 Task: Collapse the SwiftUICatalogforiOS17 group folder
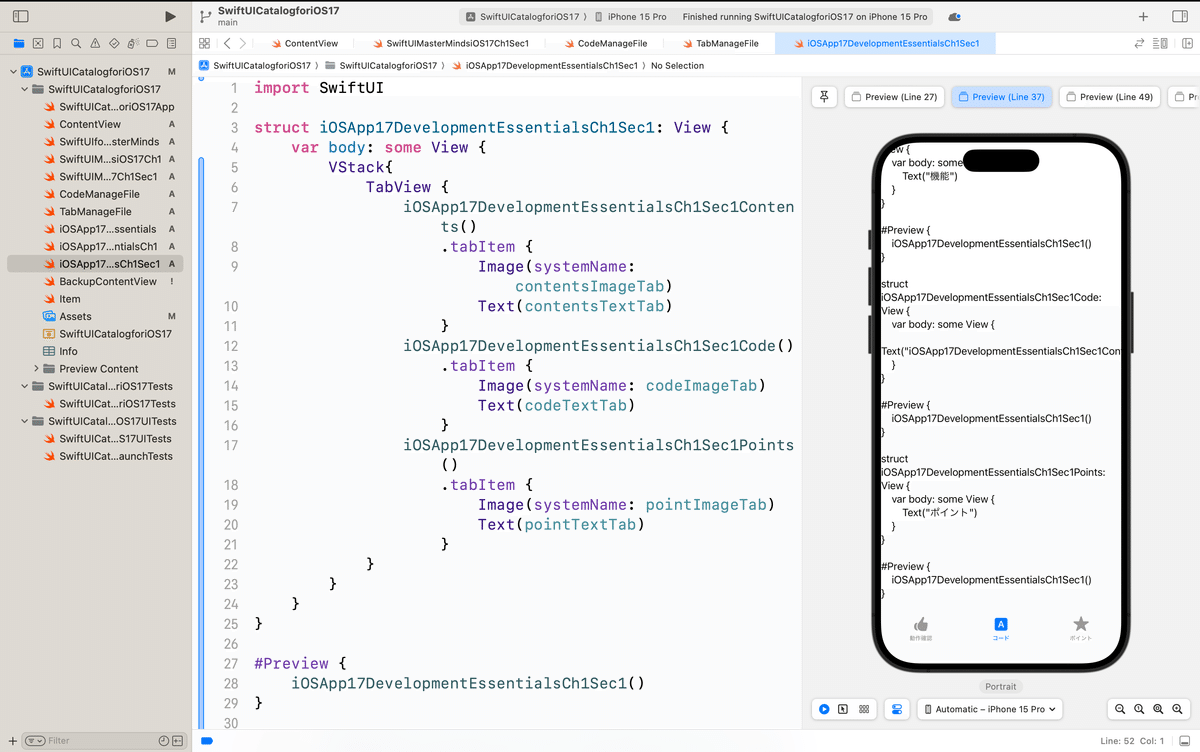tap(24, 89)
